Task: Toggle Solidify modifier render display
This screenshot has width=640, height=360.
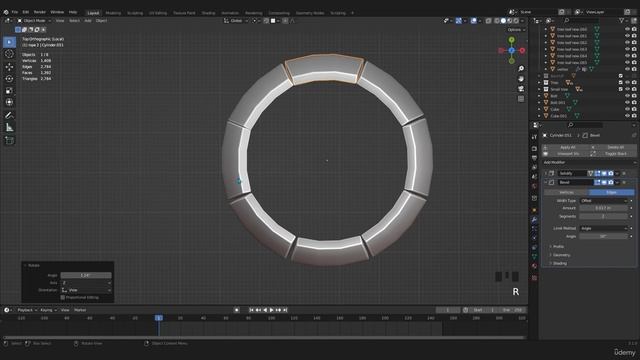Action: point(611,173)
